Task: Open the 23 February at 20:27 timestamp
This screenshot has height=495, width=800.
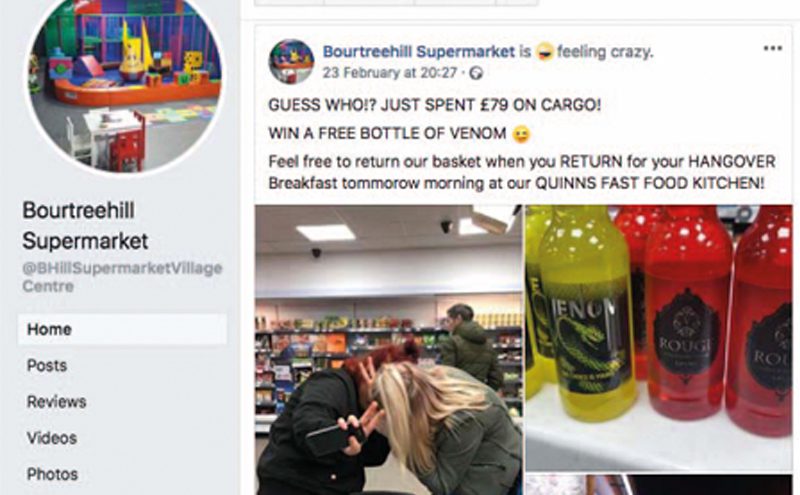Action: [x=390, y=73]
